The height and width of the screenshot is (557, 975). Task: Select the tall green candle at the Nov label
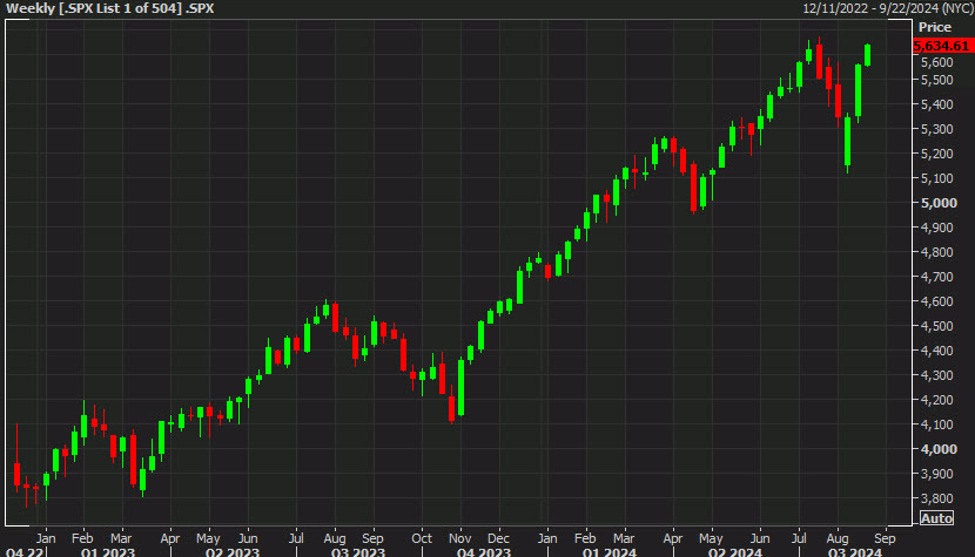(x=461, y=387)
